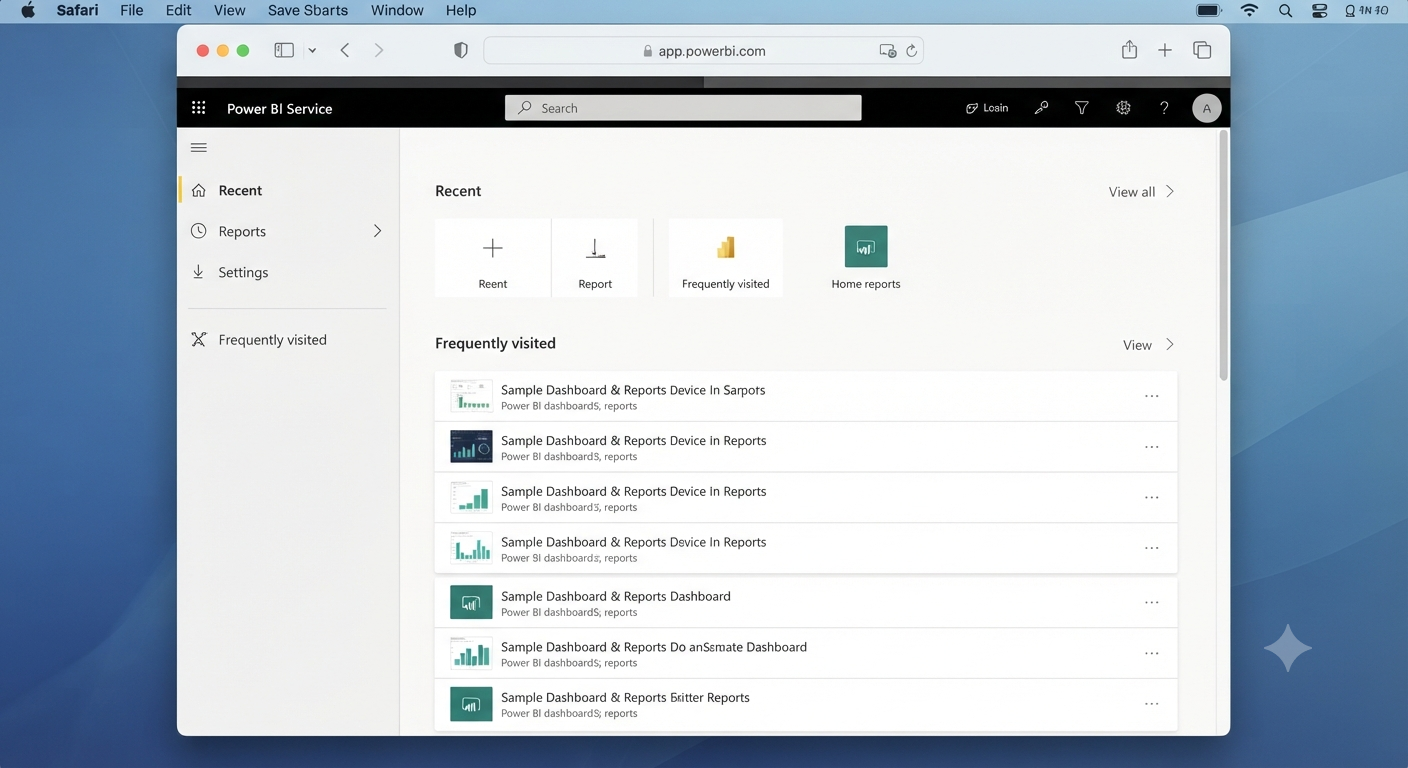Collapse navigation pane with hamburger icon
This screenshot has width=1408, height=768.
(x=199, y=148)
